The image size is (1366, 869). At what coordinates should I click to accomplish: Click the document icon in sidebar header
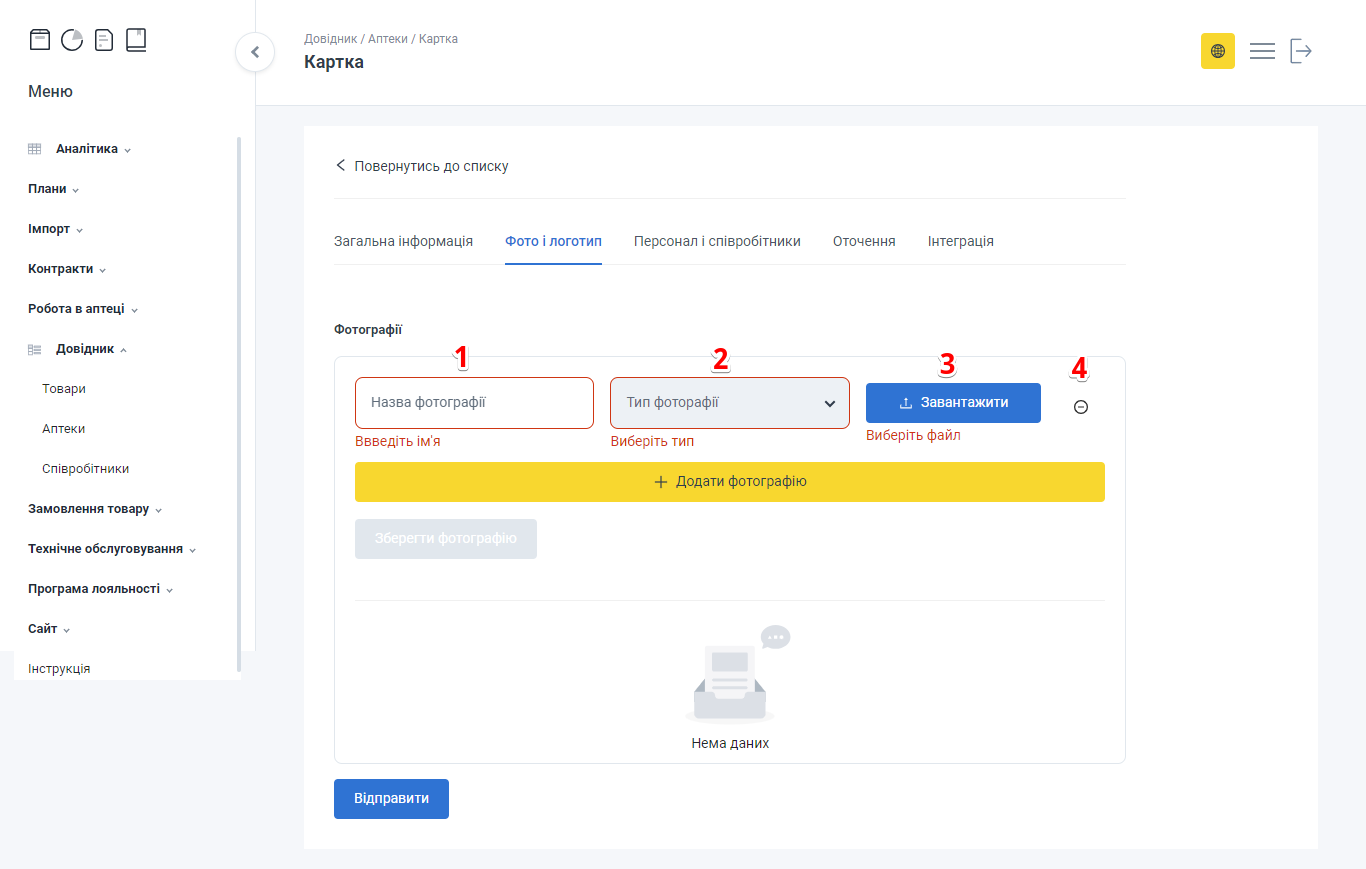click(x=104, y=40)
